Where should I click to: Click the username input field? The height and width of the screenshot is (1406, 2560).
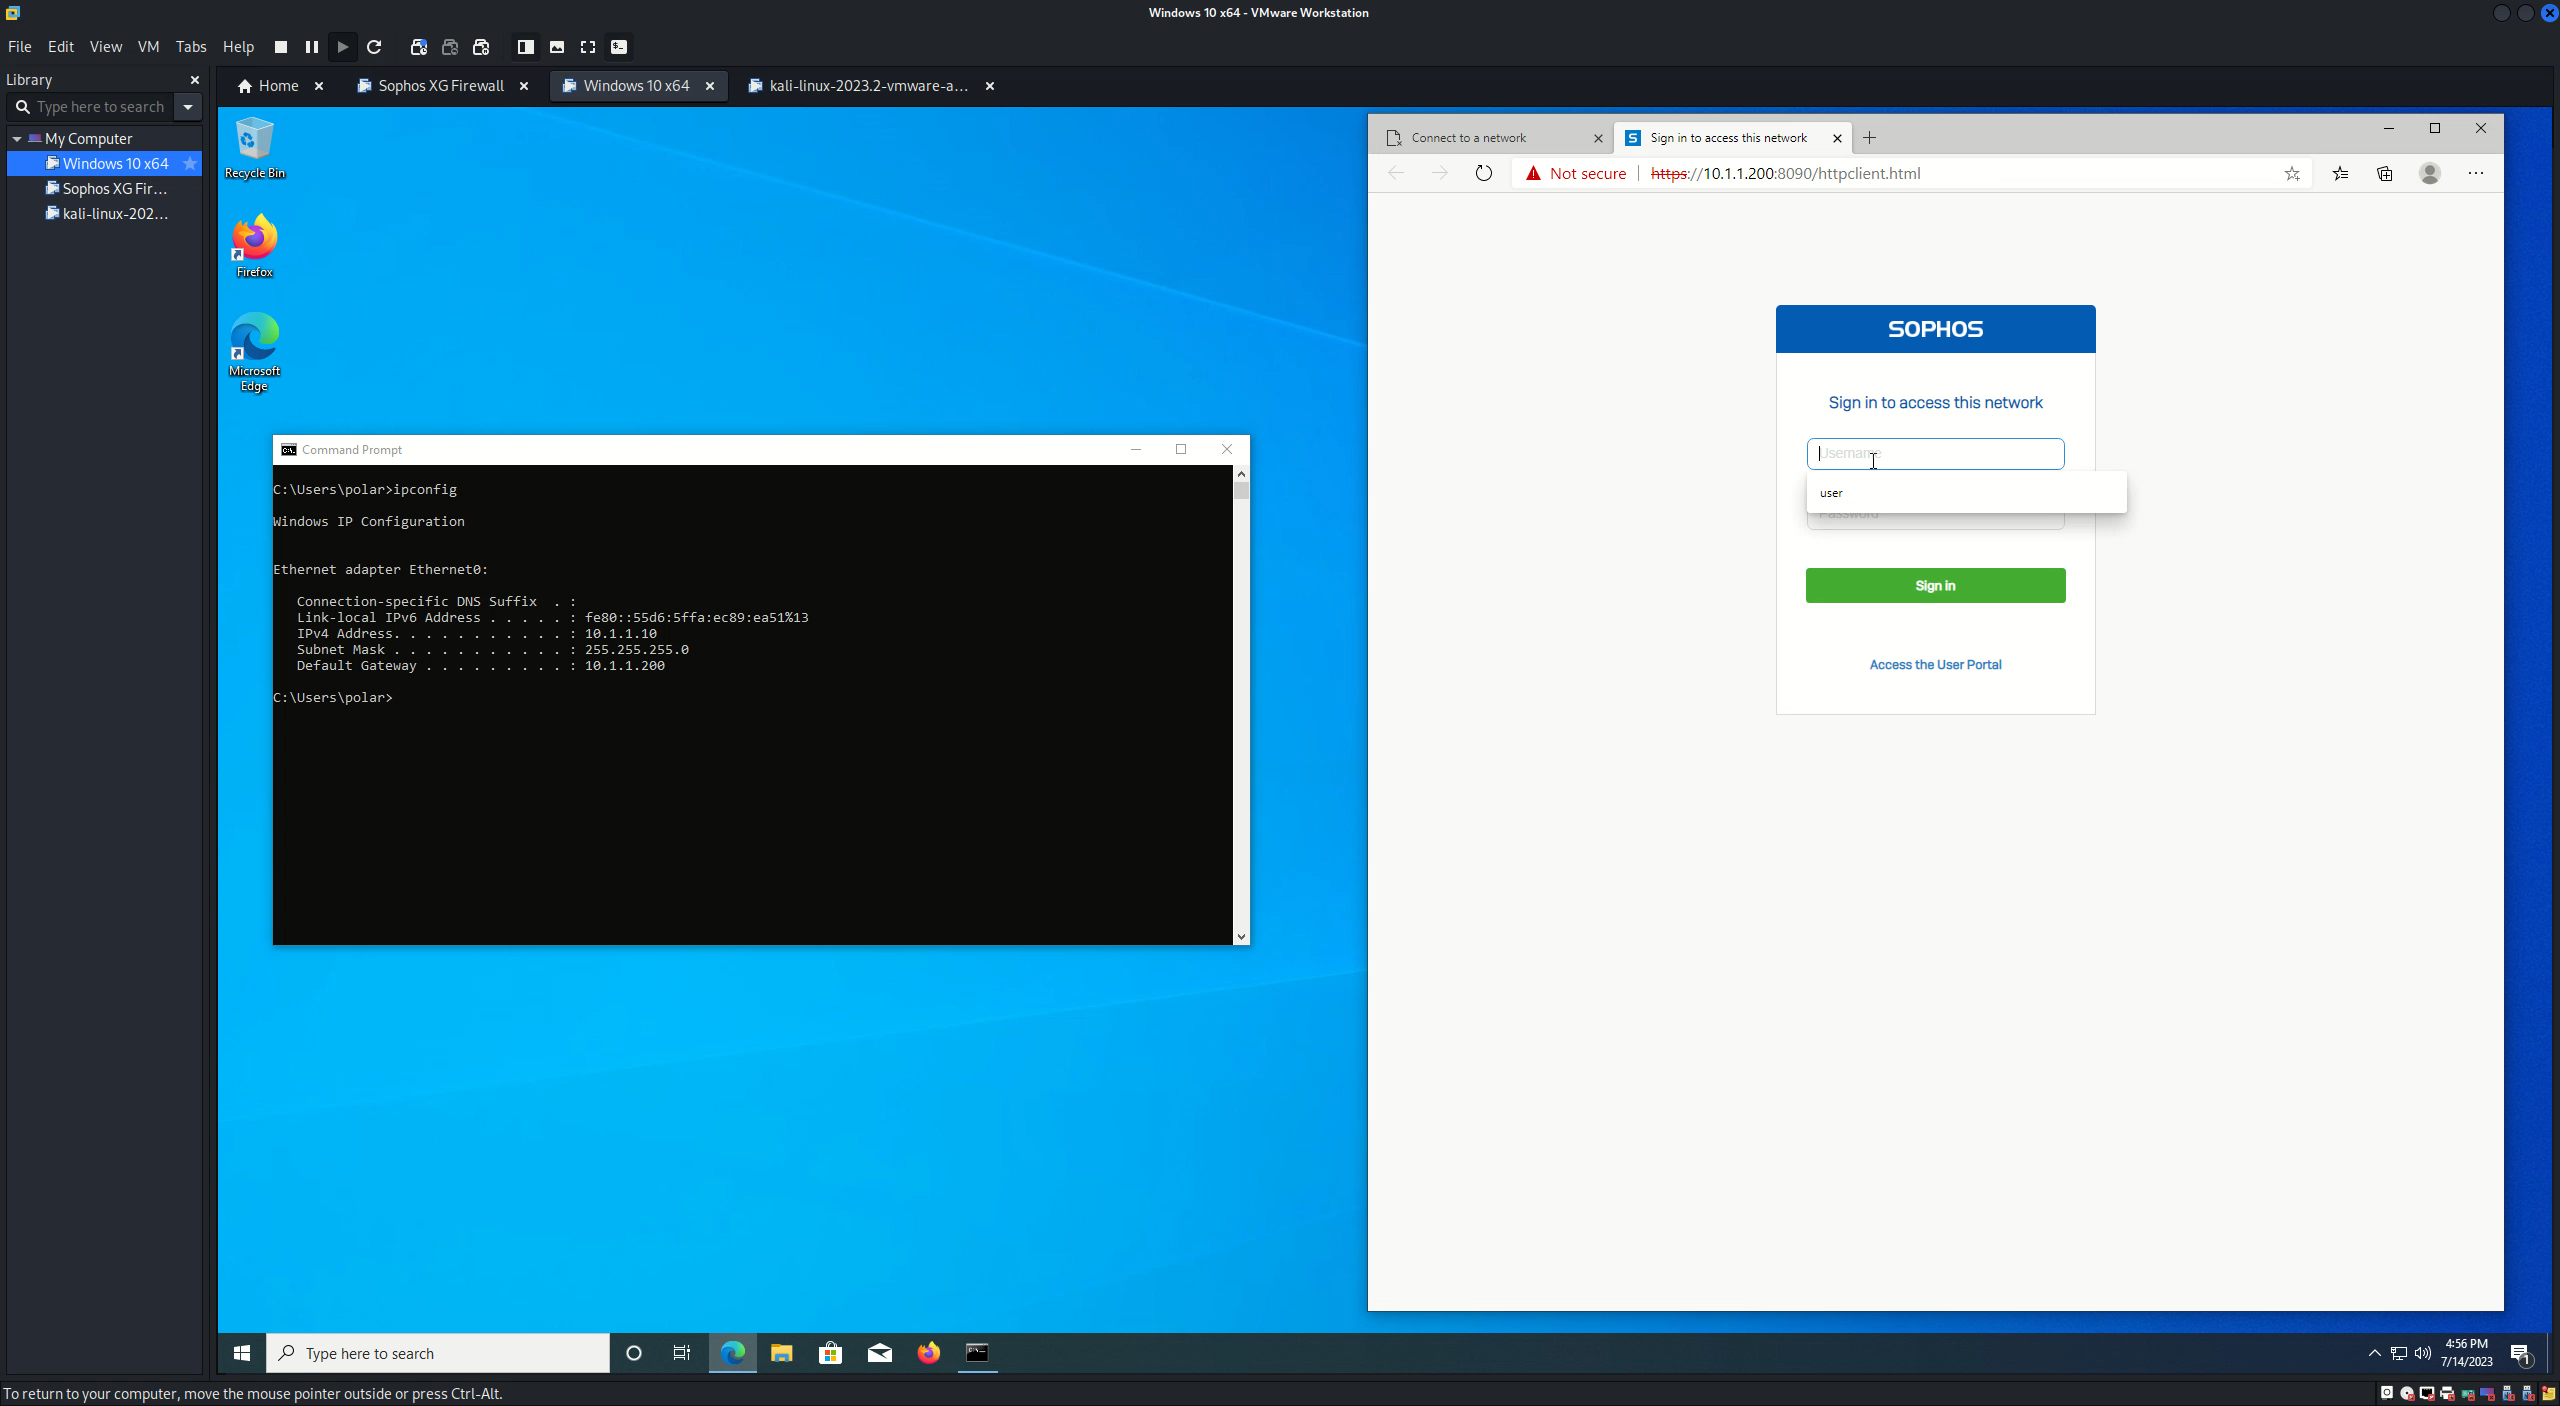click(1933, 452)
